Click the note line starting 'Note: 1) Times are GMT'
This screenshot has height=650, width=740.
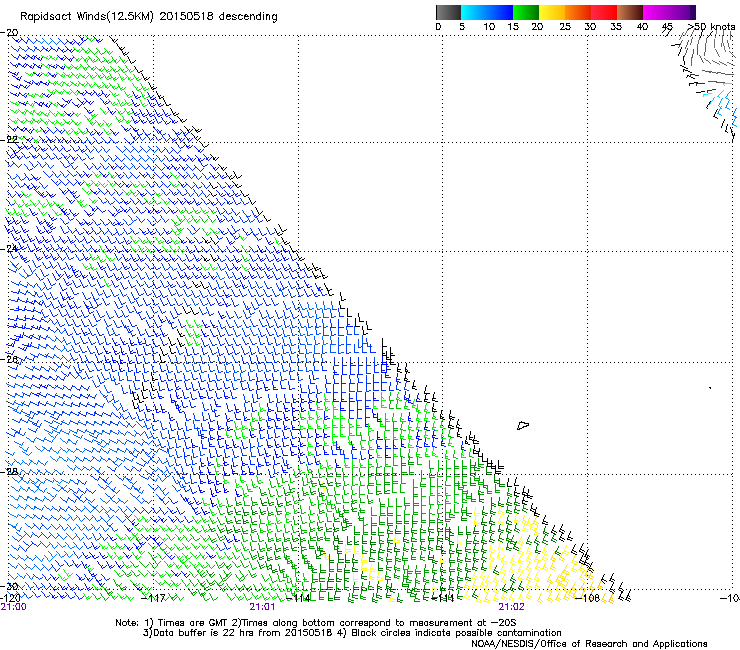tap(316, 623)
